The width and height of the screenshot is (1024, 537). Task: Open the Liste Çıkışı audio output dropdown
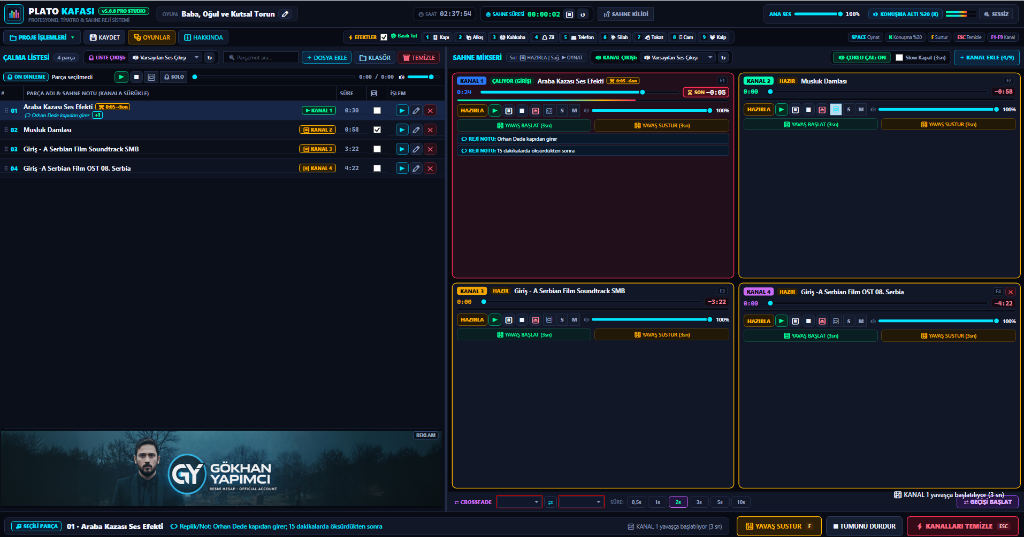[165, 57]
